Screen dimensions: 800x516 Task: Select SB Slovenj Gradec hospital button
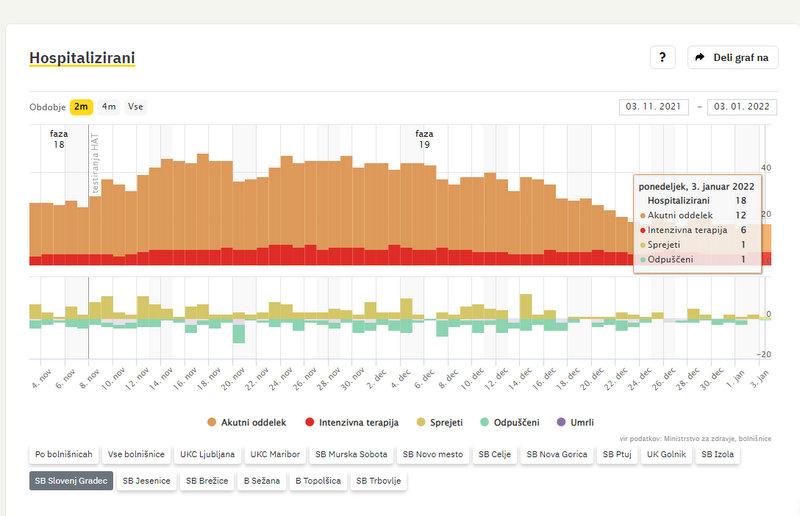[x=71, y=480]
